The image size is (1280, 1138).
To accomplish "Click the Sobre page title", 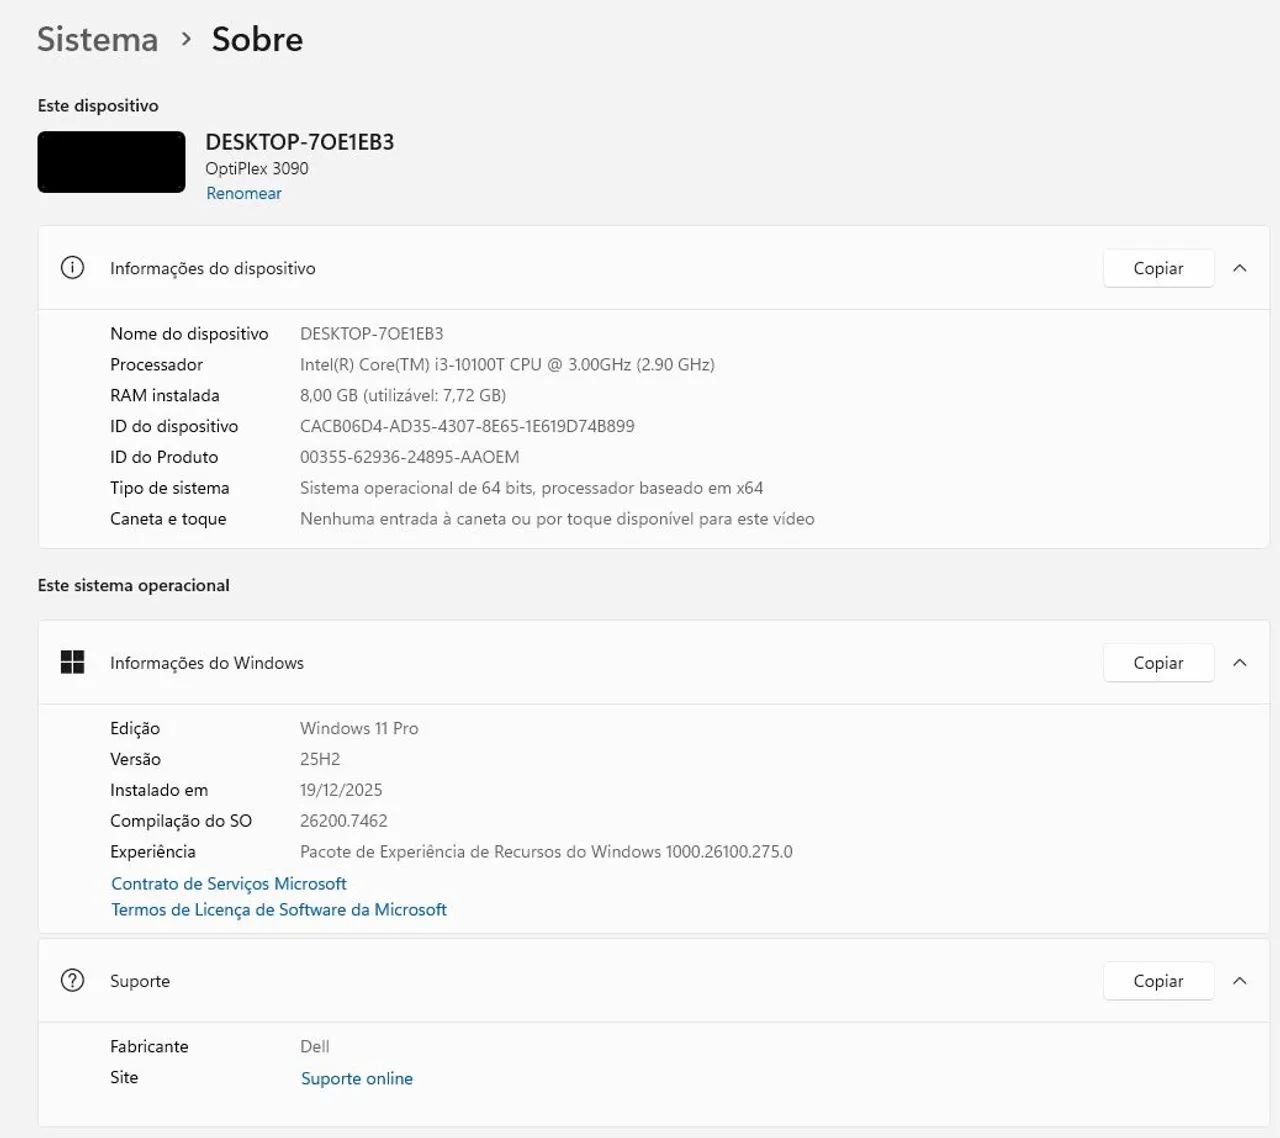I will tap(257, 39).
